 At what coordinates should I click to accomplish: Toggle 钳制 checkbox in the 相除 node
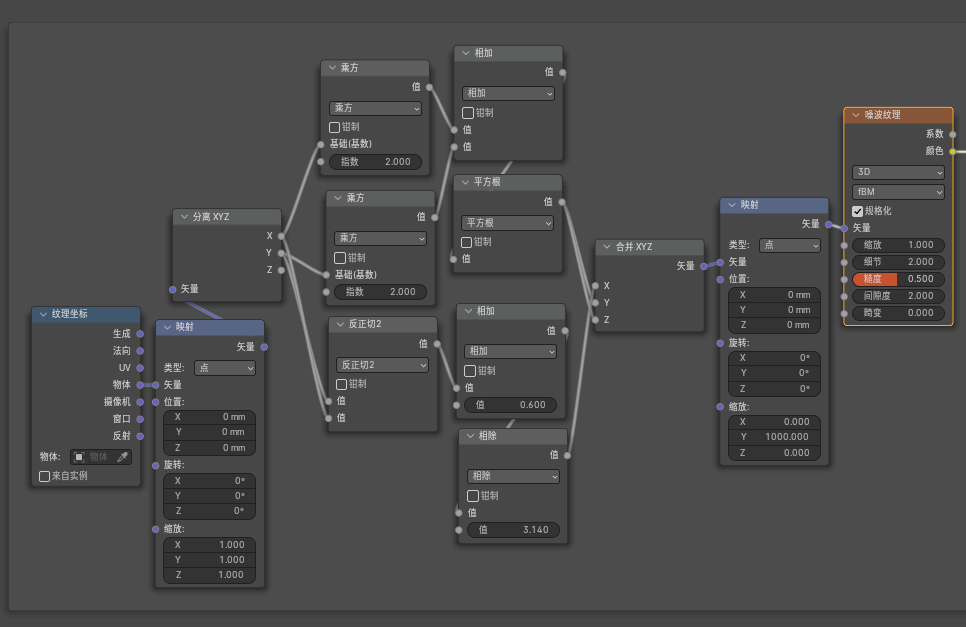click(473, 496)
